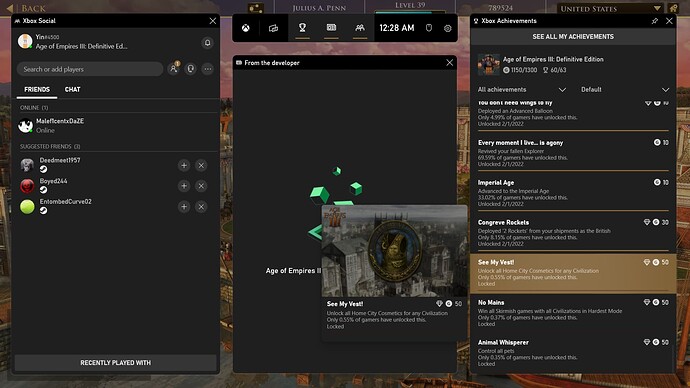Viewport: 690px width, 388px height.
Task: Click in the Search or add players field
Action: tap(90, 69)
